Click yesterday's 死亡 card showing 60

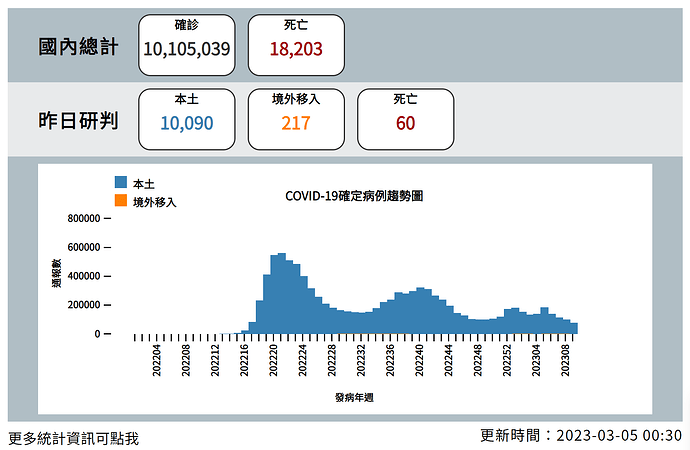point(405,119)
